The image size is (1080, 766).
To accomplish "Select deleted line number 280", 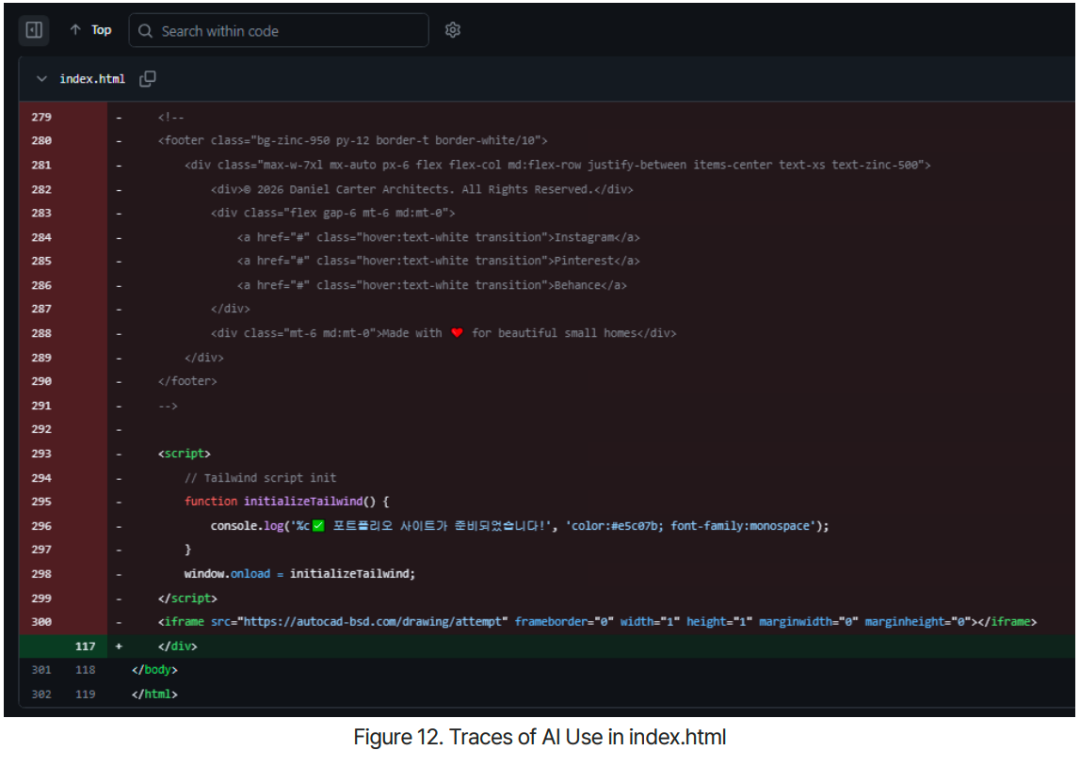I will point(41,141).
